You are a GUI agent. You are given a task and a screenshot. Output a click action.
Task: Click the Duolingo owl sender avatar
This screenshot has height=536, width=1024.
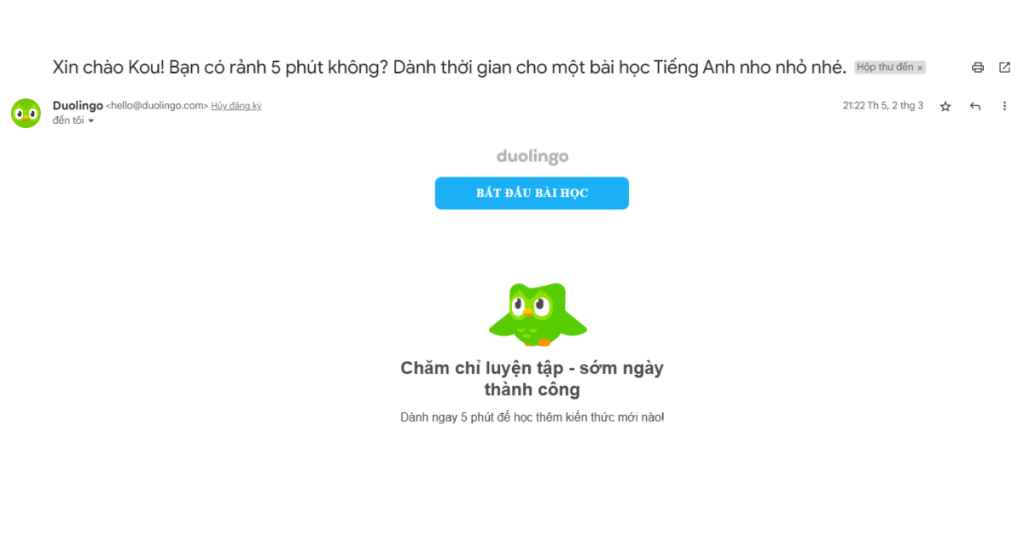tap(26, 113)
